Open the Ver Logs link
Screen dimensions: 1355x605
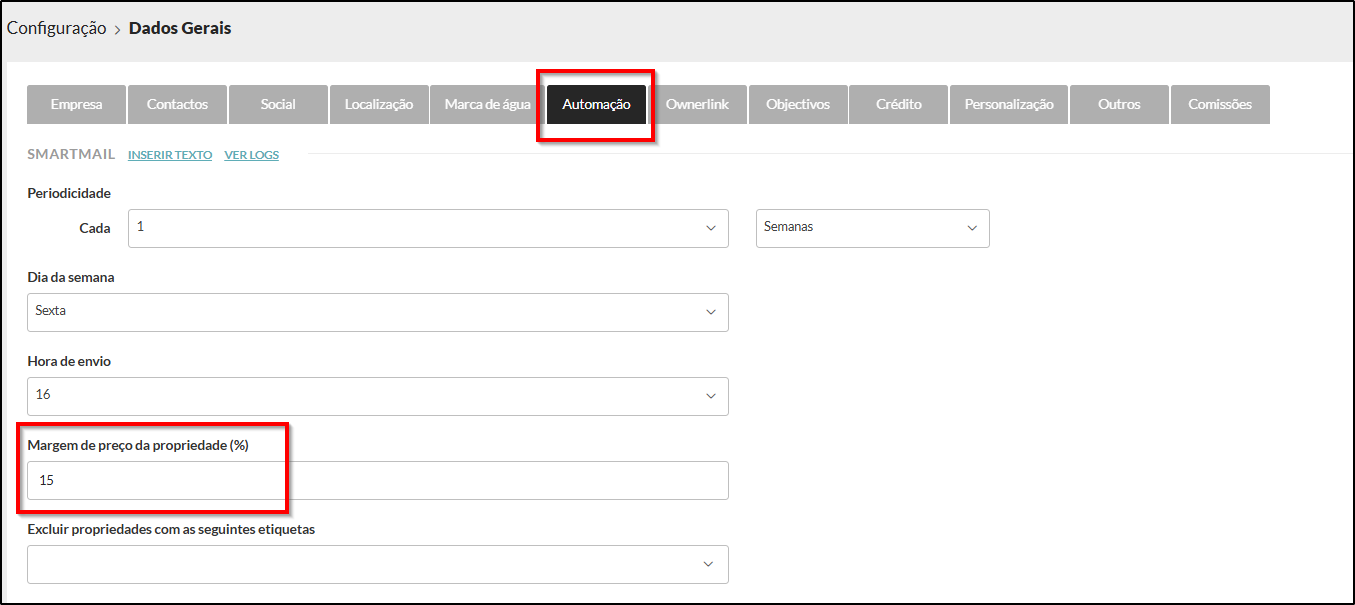pos(251,155)
